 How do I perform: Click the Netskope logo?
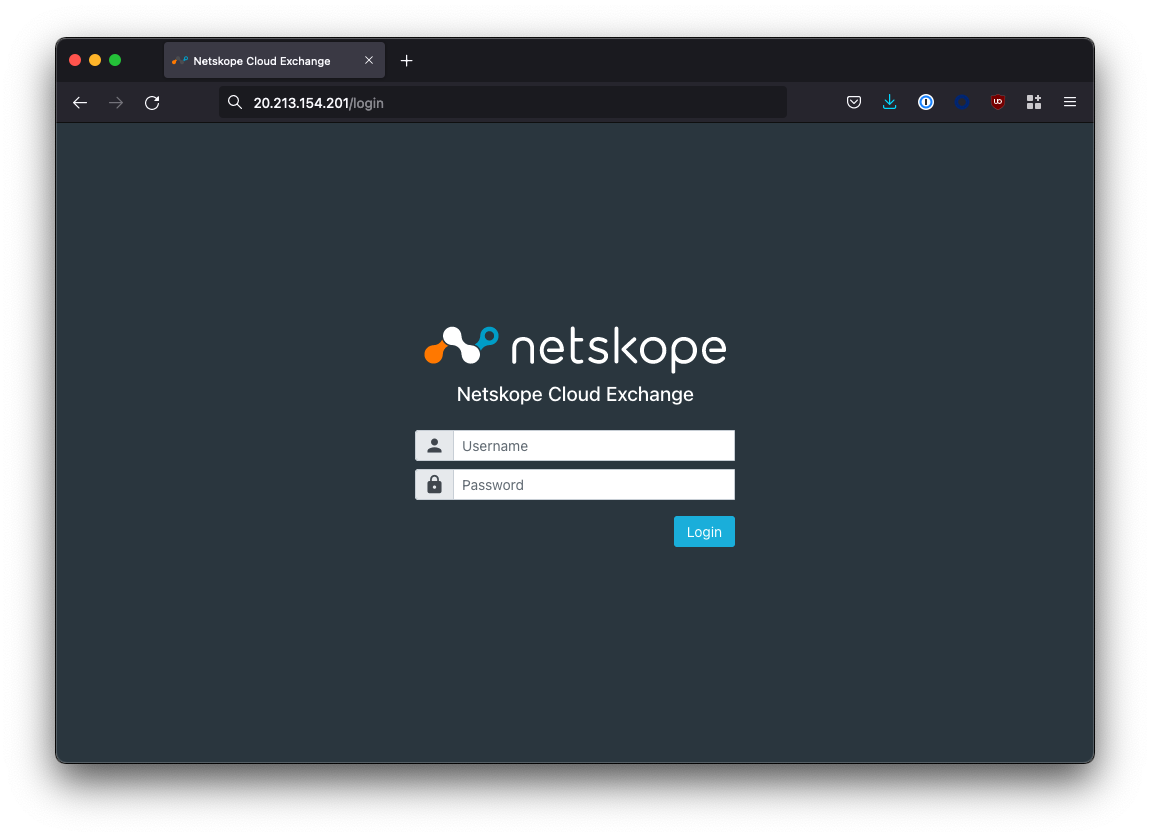click(x=575, y=348)
